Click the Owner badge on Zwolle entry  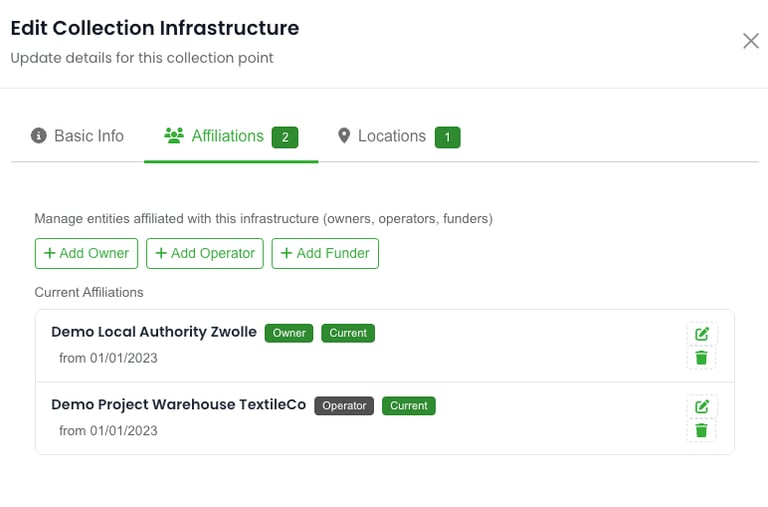pyautogui.click(x=289, y=333)
